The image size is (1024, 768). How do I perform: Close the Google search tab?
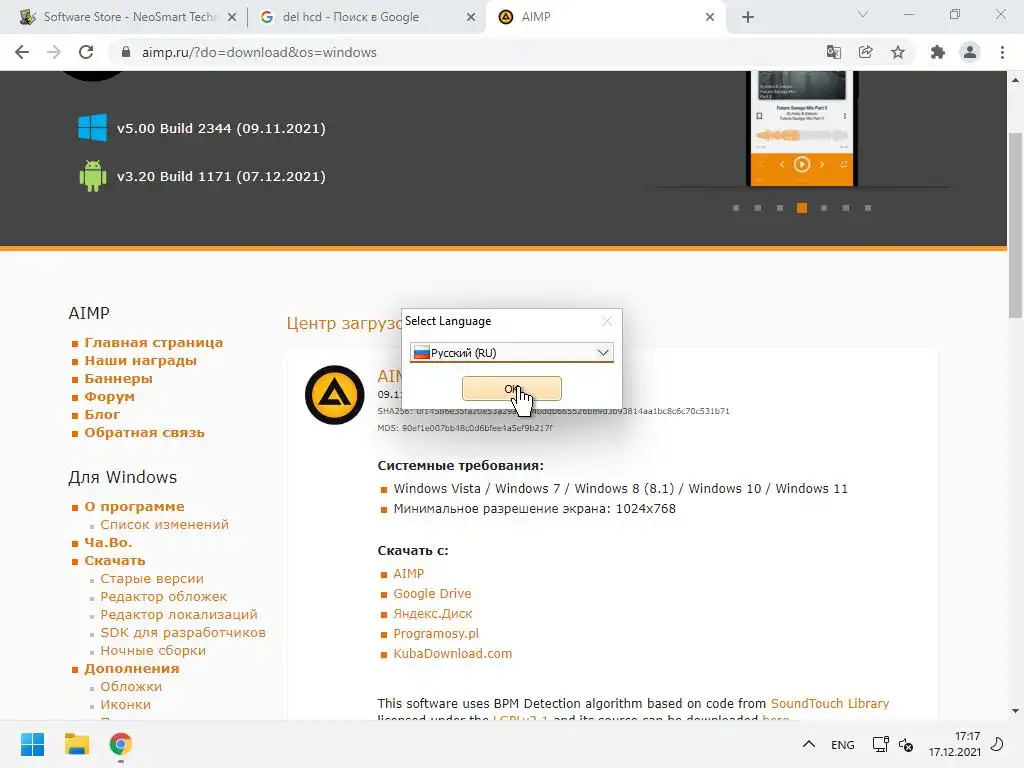click(471, 18)
